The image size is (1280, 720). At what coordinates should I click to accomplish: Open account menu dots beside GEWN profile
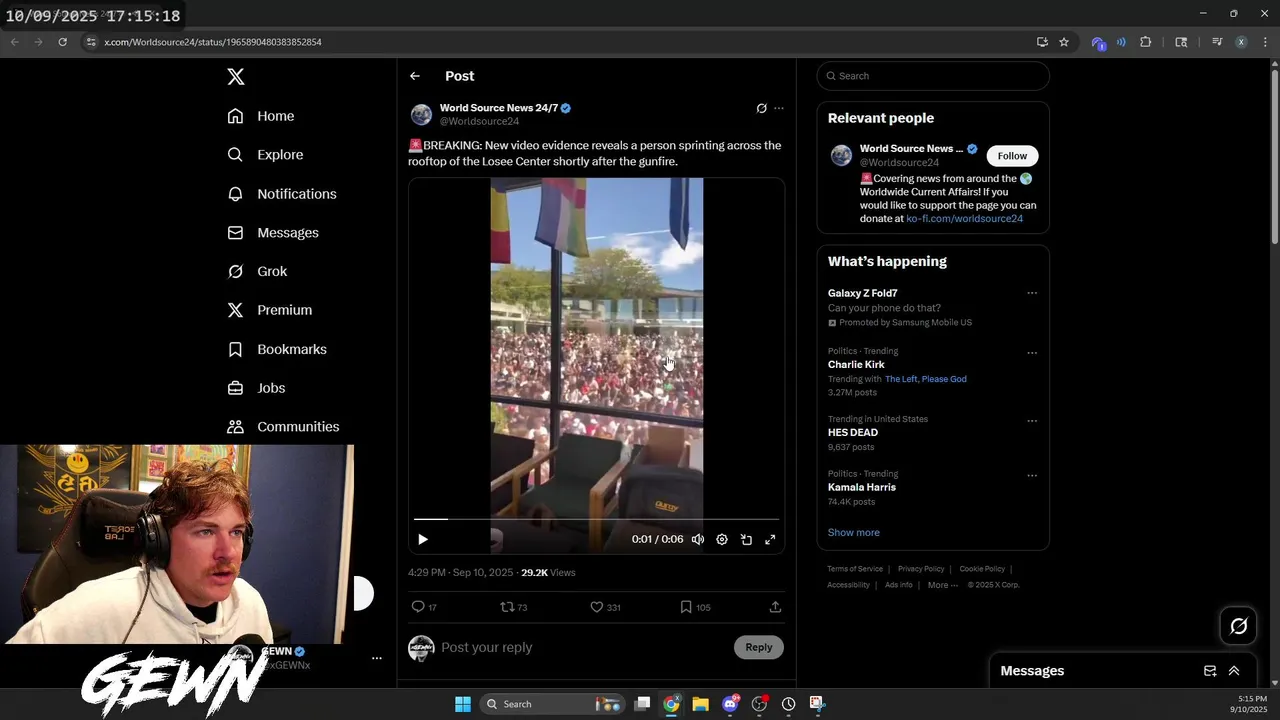tap(377, 658)
